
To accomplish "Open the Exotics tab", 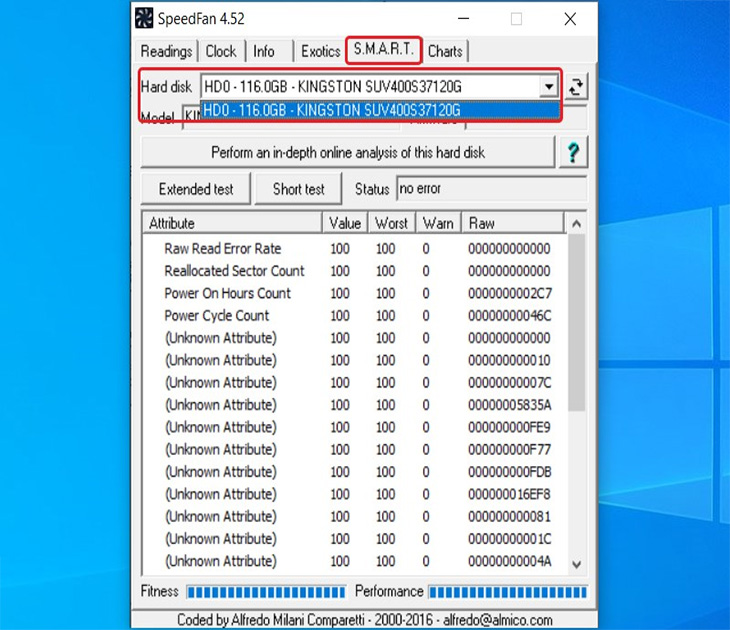I will 321,51.
